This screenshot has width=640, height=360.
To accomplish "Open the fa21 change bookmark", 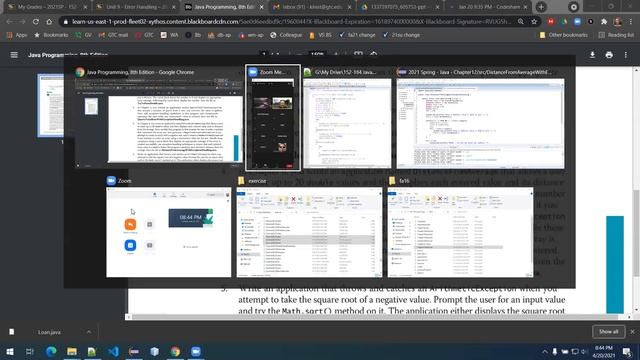I will 357,35.
